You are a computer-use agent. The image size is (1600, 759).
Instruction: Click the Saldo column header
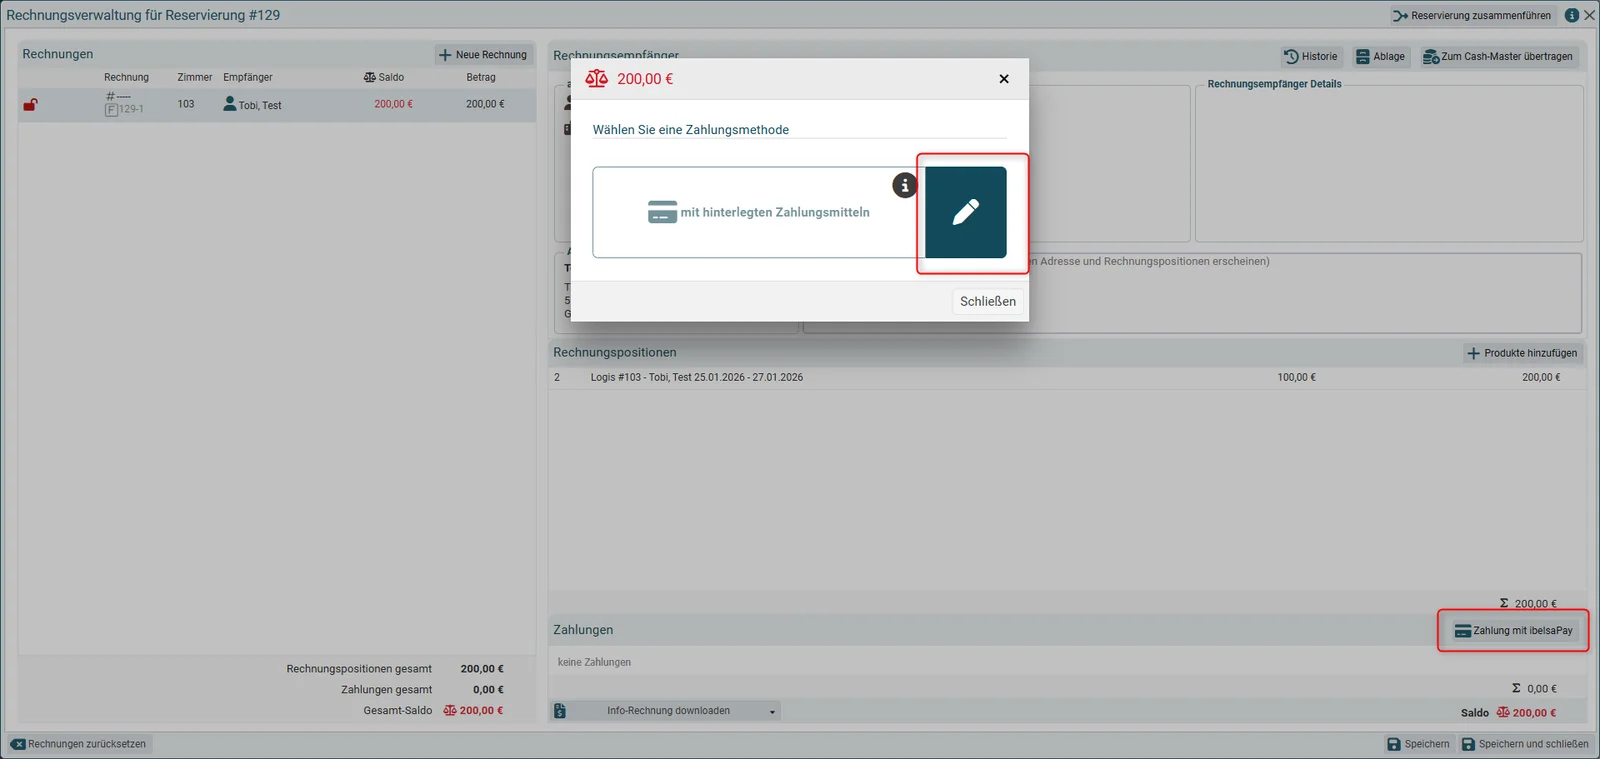point(384,77)
